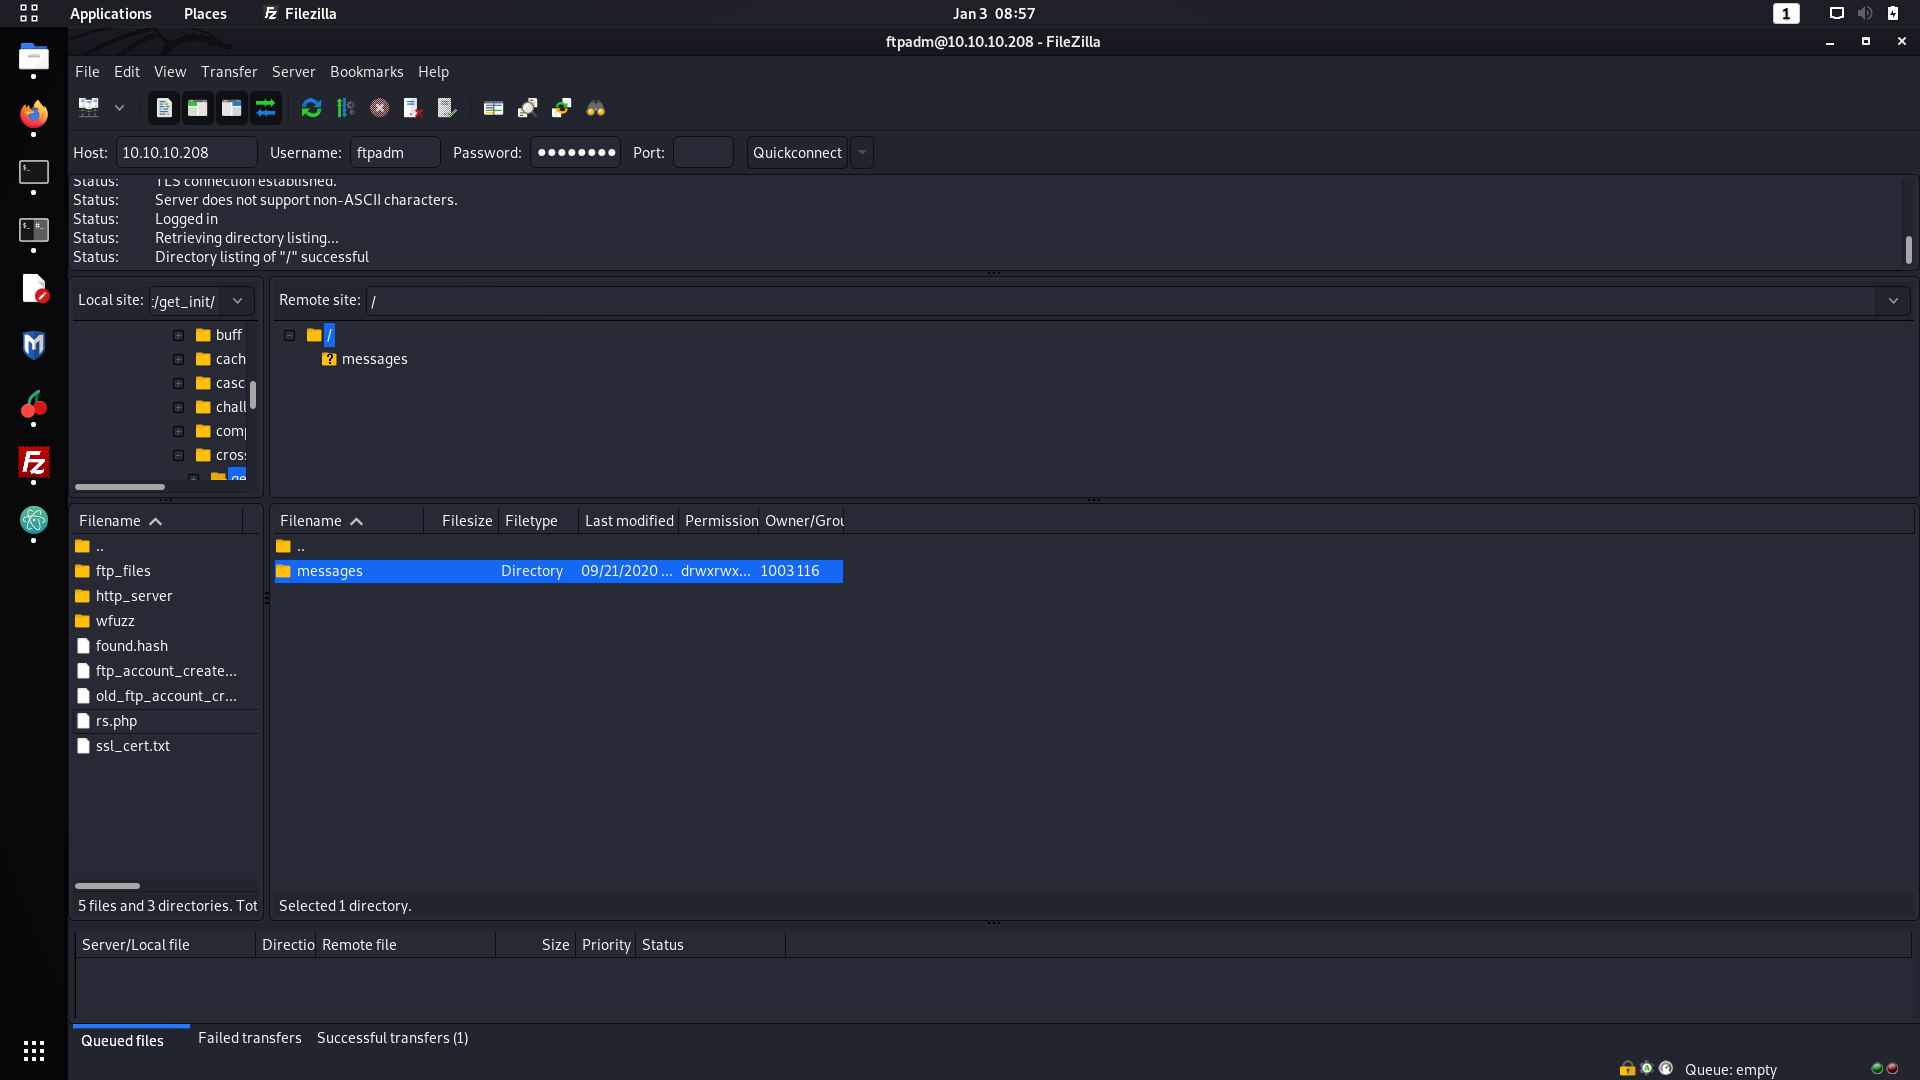Select messages in the remote directory tree
Image resolution: width=1920 pixels, height=1080 pixels.
click(374, 359)
